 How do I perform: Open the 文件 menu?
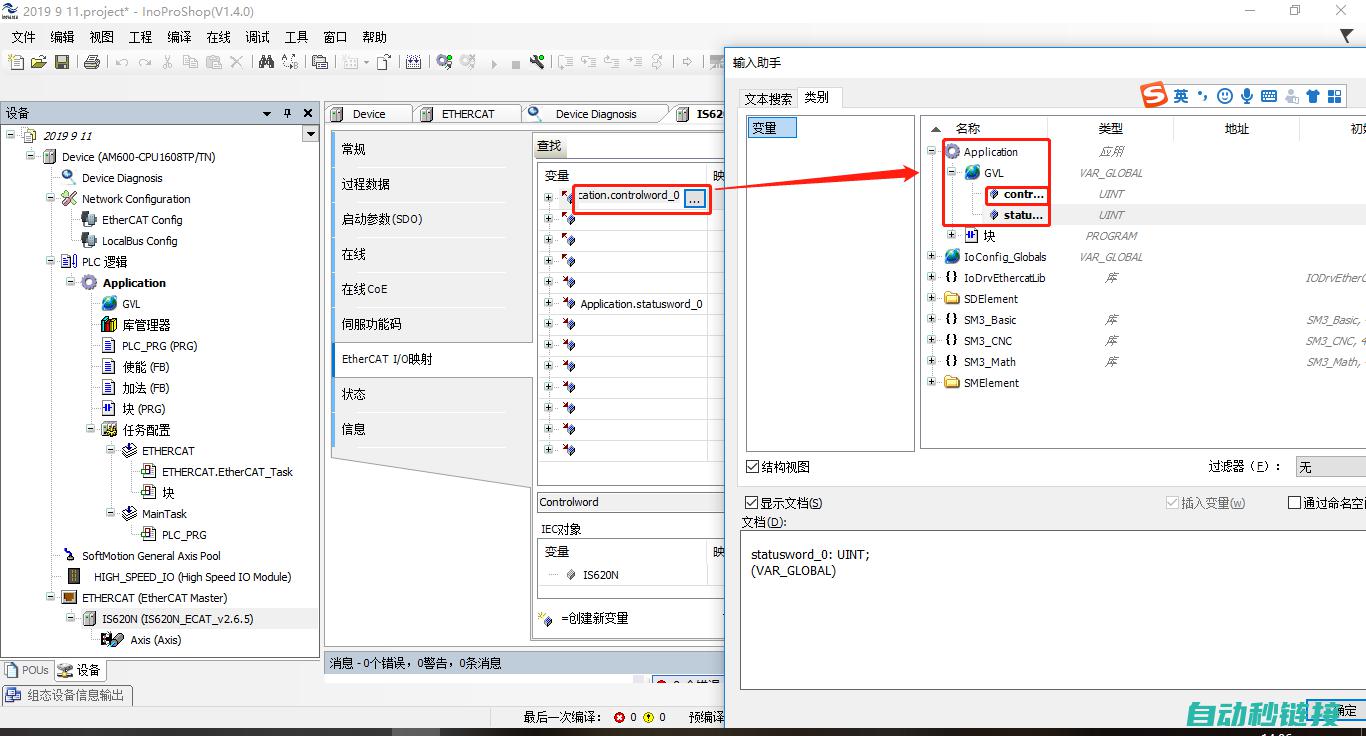click(x=23, y=37)
